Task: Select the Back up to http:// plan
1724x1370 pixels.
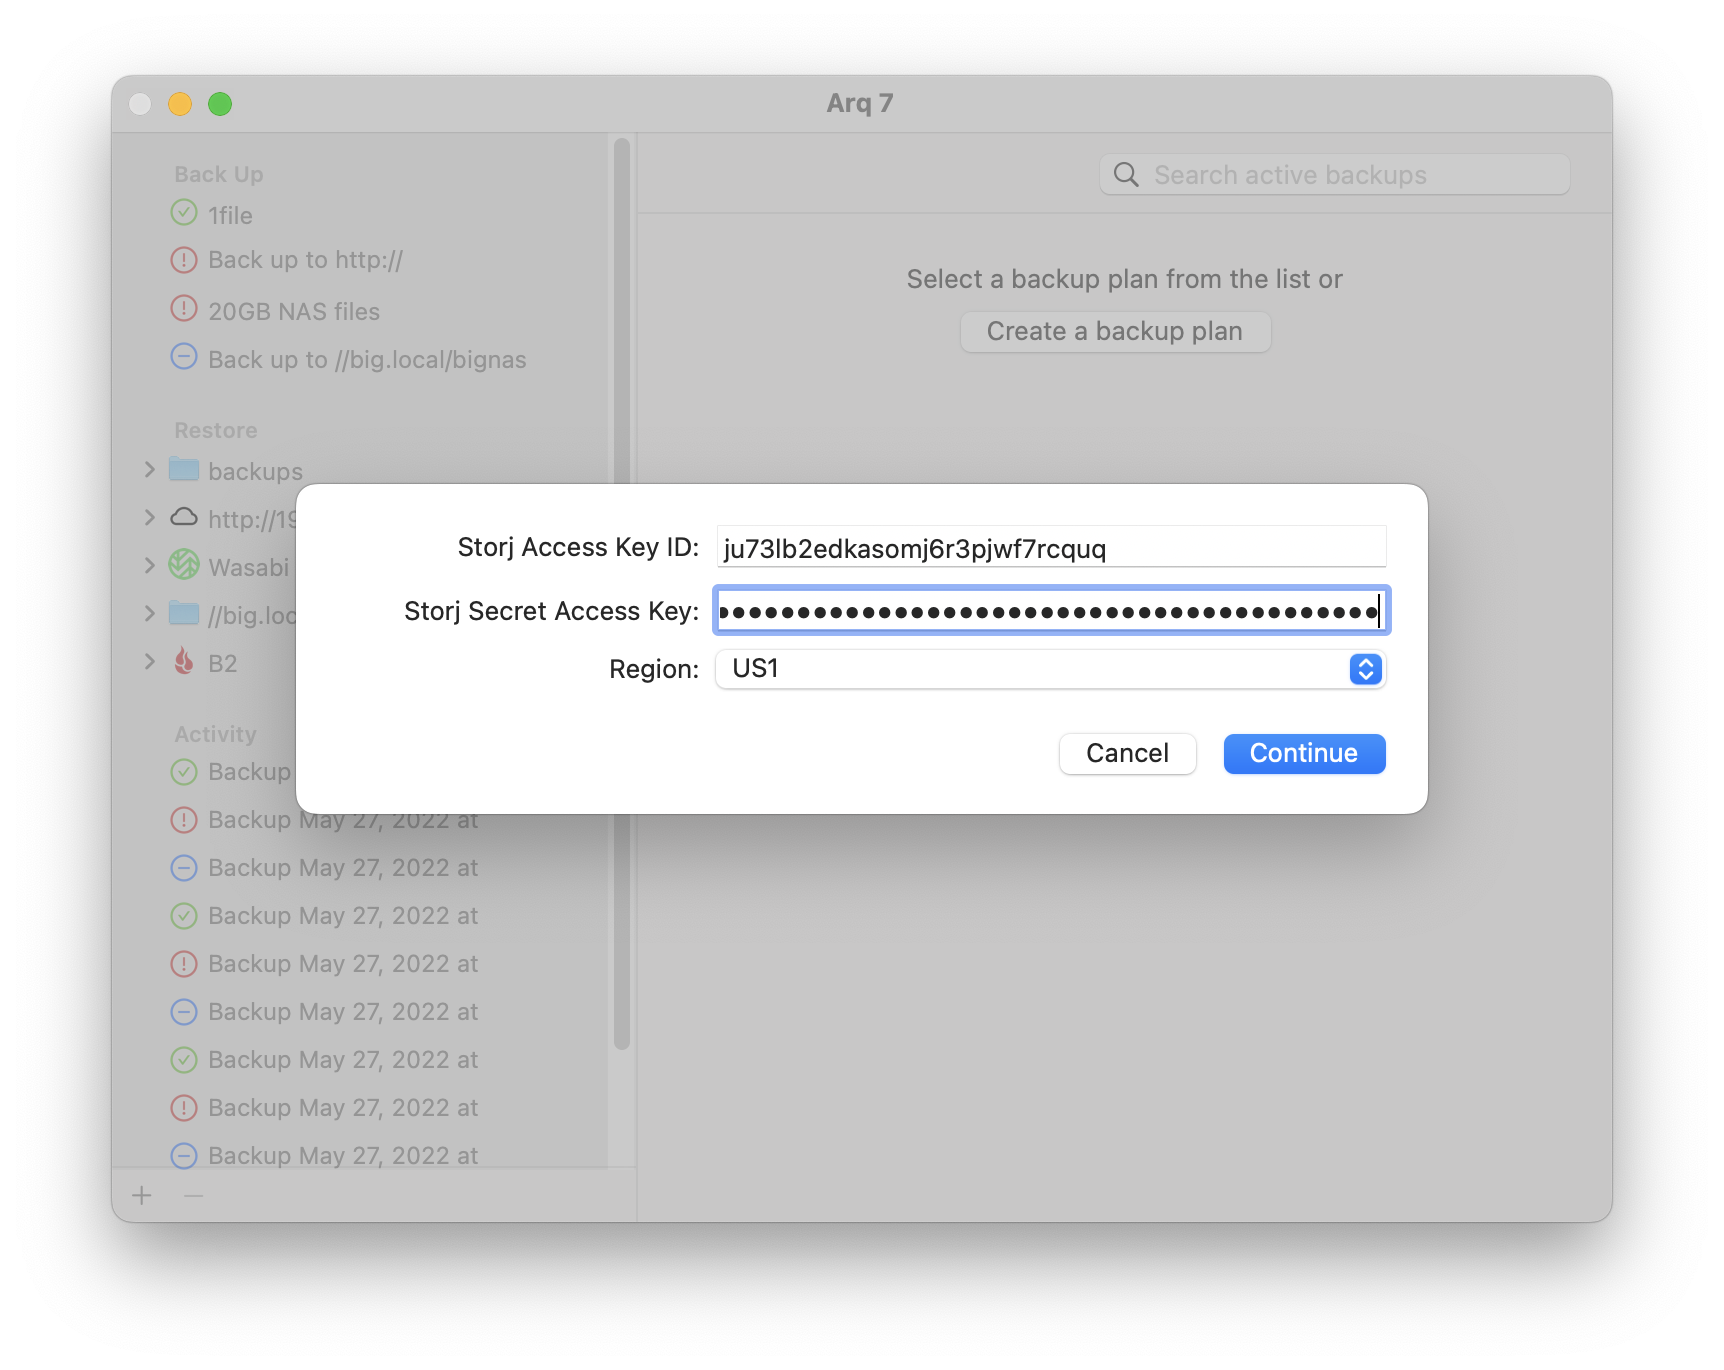Action: coord(305,260)
